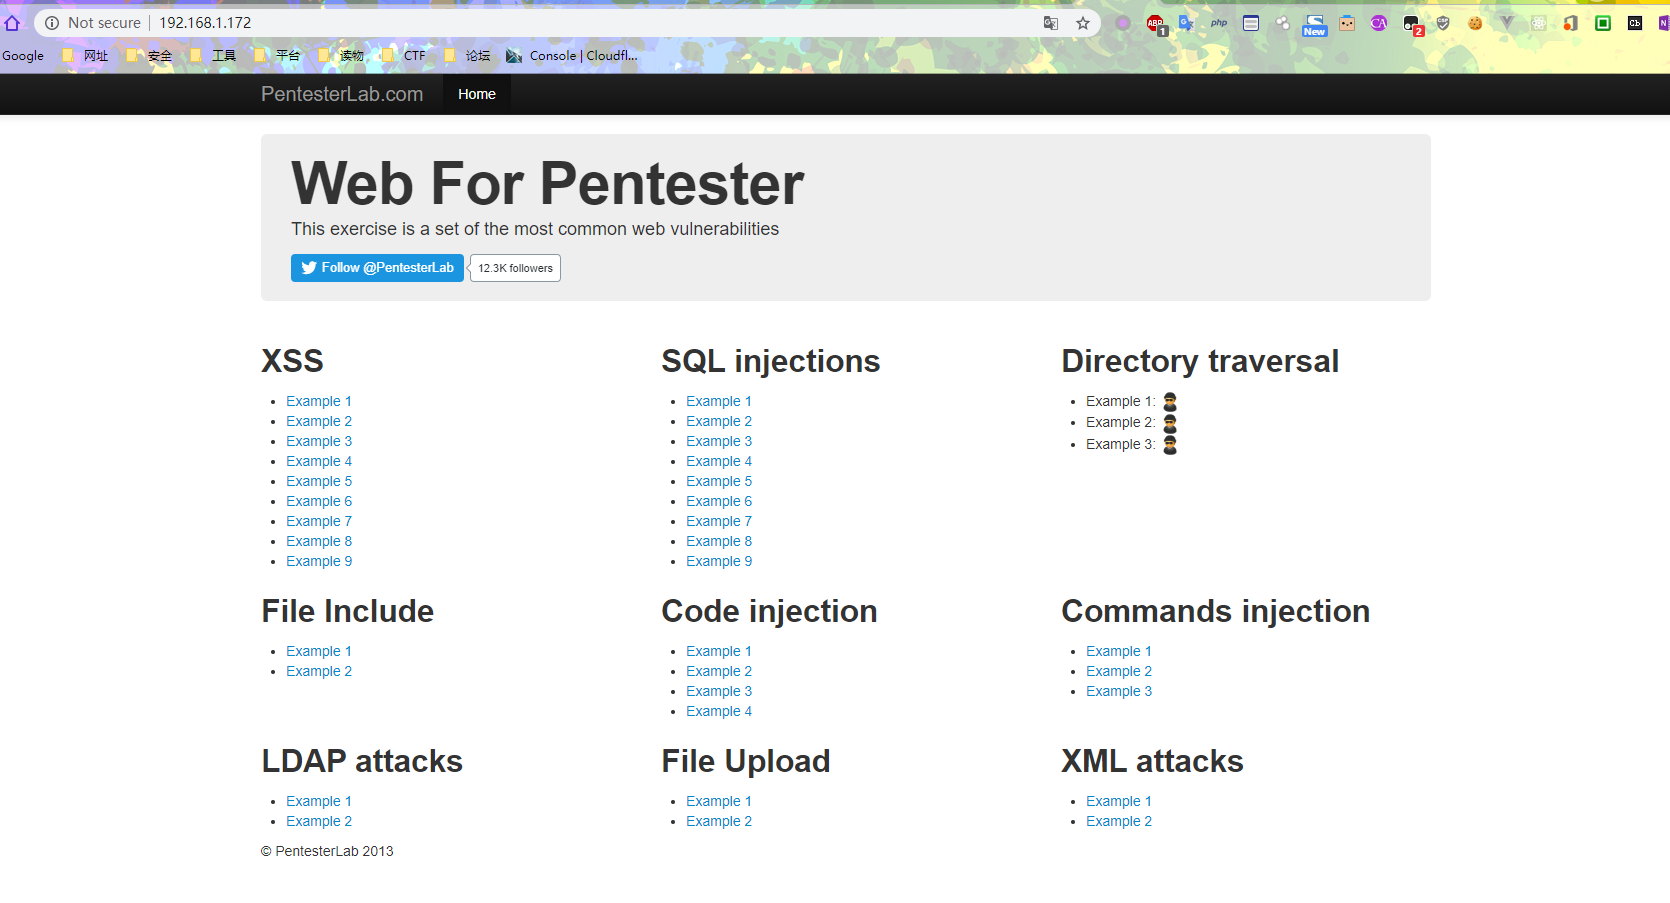
Task: Open the Google bookmark
Action: pos(23,56)
